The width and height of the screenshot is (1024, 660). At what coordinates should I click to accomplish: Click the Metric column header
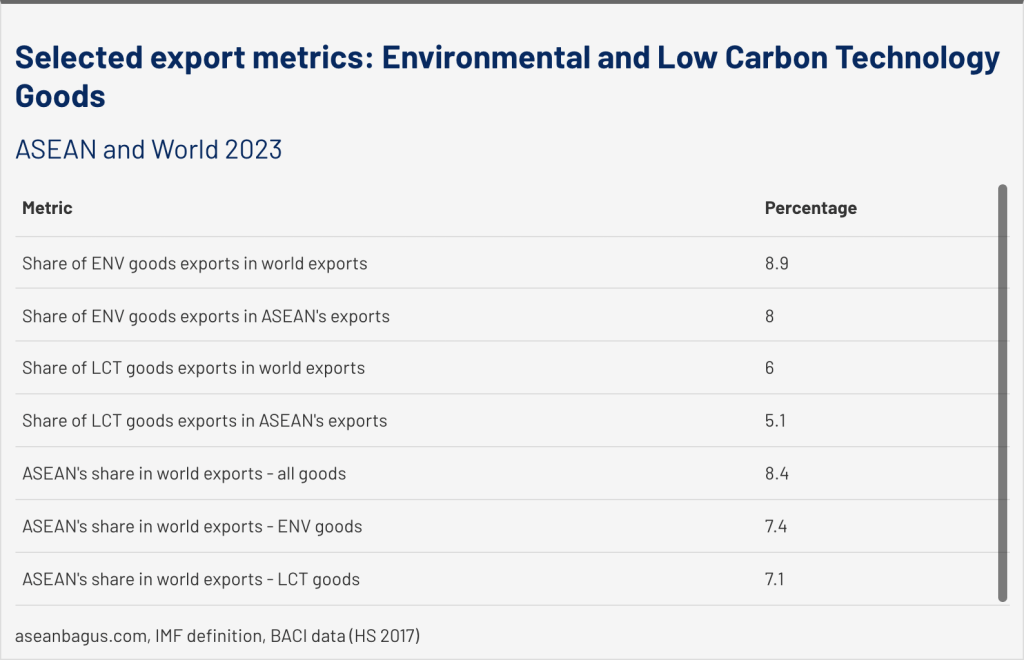[47, 208]
